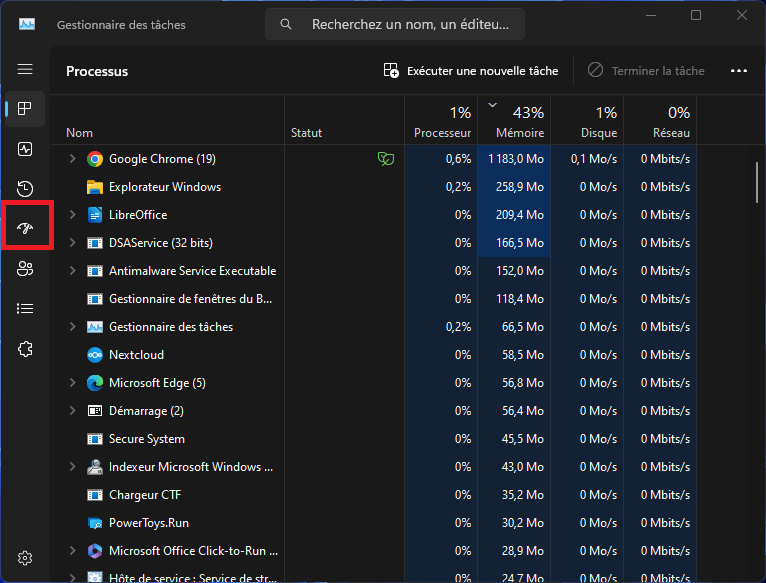Screen dimensions: 766x583
Task: Click the LibreOffice document icon
Action: [x=95, y=215]
